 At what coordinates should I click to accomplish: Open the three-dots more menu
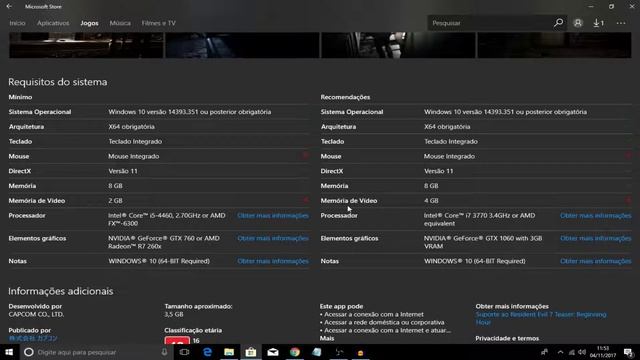(621, 23)
